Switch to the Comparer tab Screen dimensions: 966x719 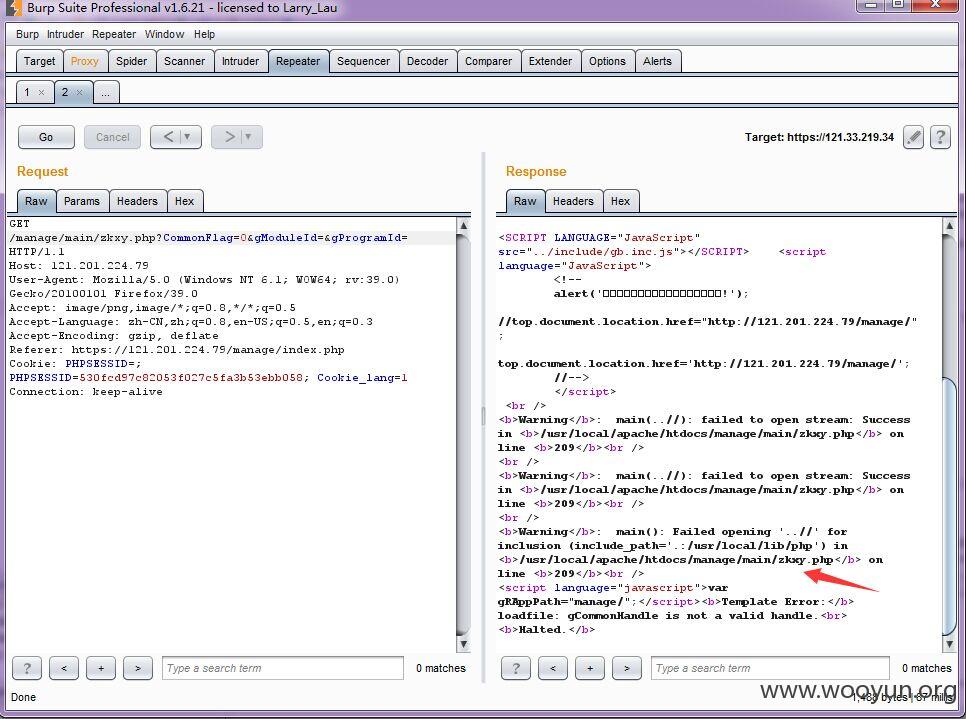489,61
